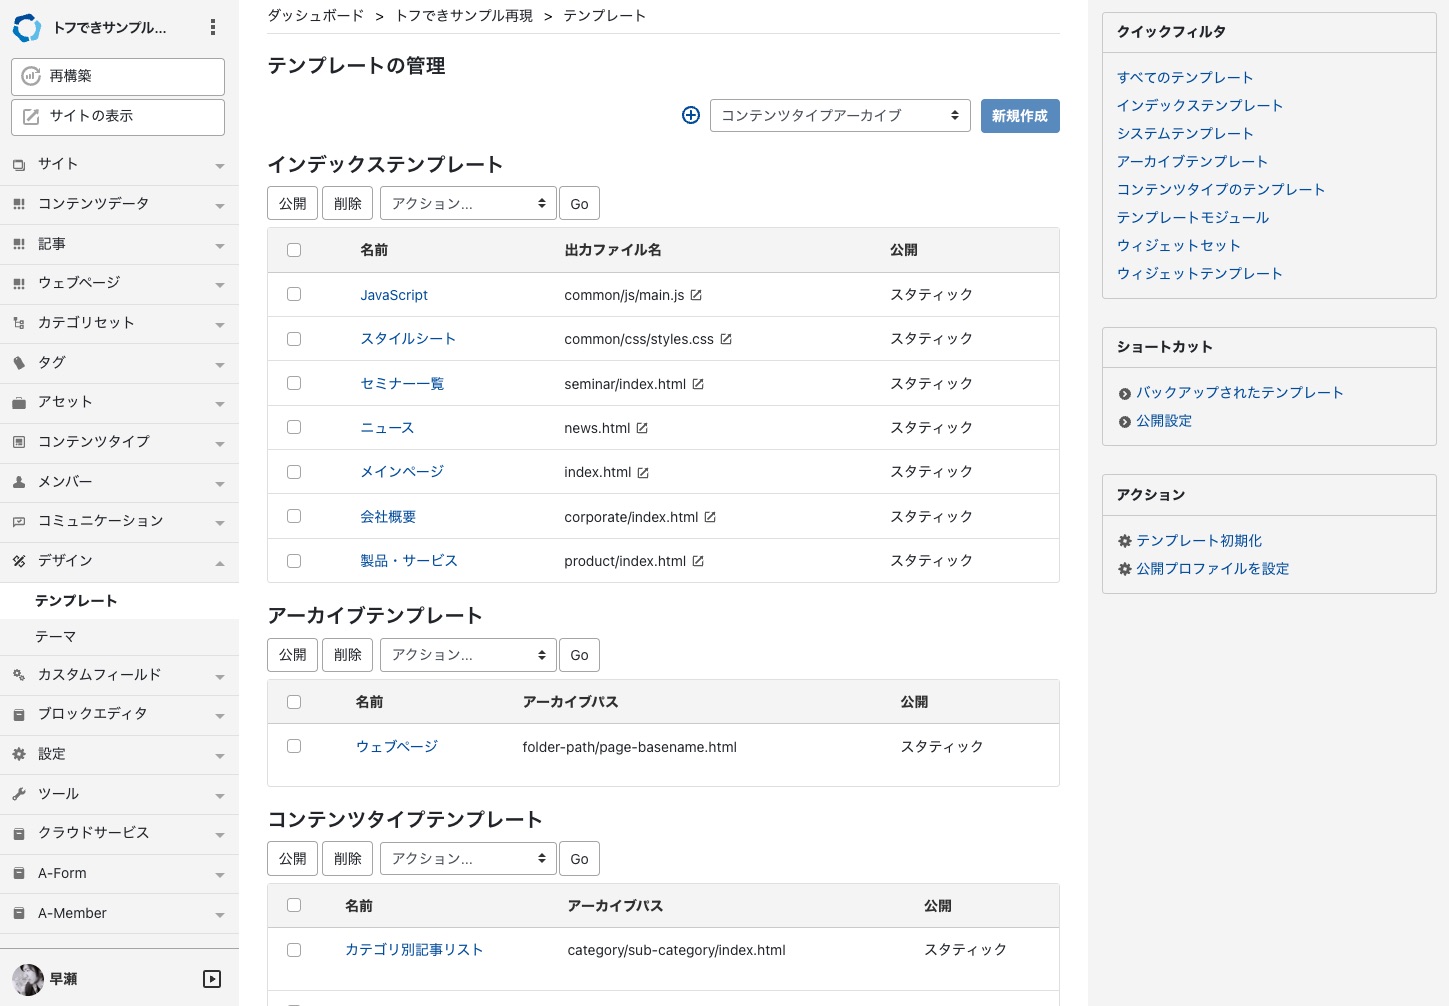Check the スタイルシート template row

[x=294, y=339]
